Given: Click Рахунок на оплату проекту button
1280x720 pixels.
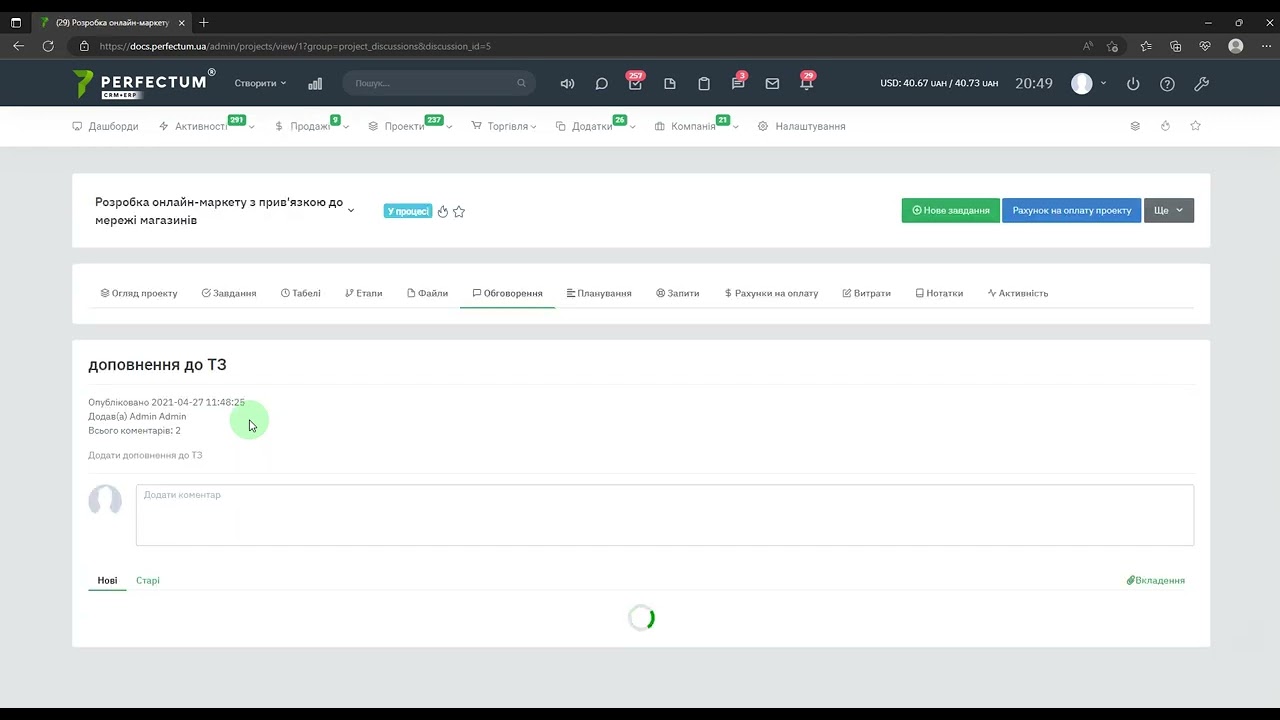Looking at the screenshot, I should pyautogui.click(x=1072, y=210).
